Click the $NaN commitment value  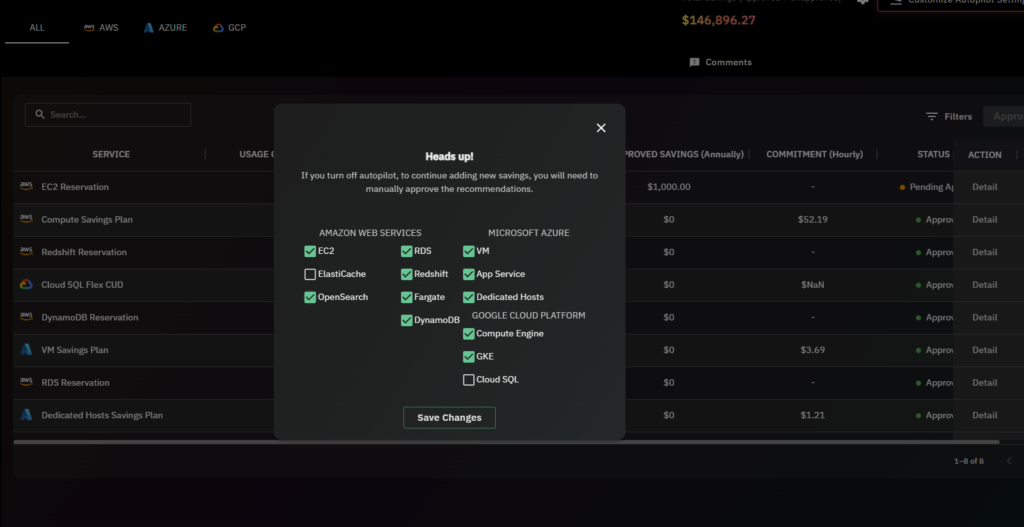click(x=812, y=285)
